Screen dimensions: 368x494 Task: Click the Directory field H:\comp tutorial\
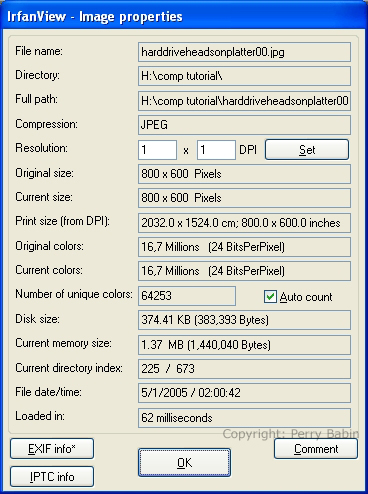[x=244, y=76]
